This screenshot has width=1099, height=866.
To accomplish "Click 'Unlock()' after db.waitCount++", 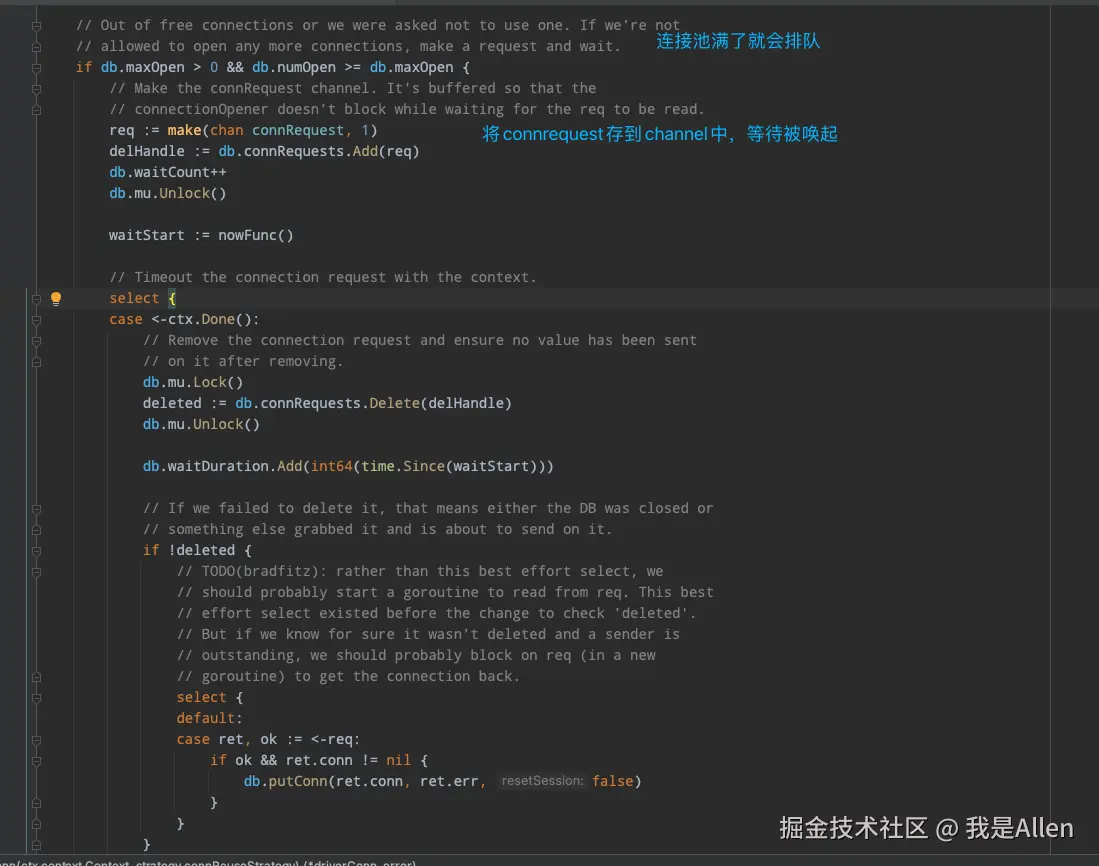I will tap(193, 193).
